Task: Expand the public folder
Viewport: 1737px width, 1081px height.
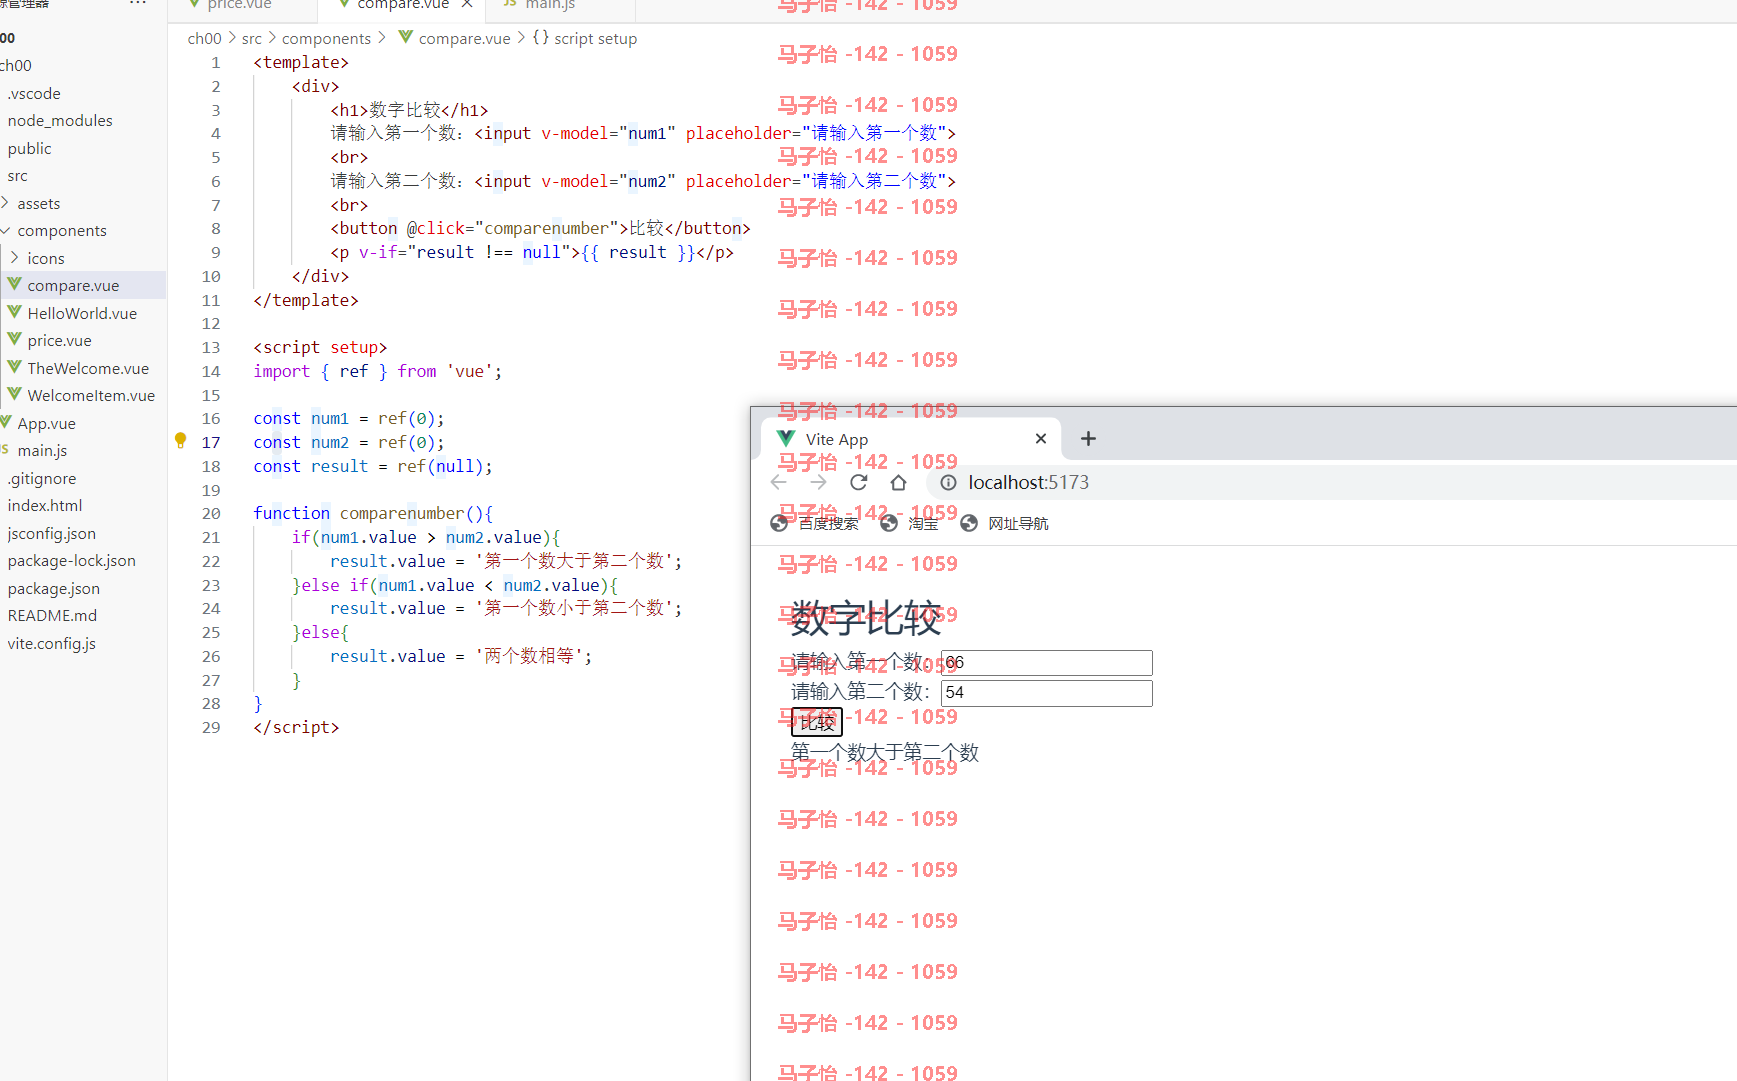Action: pyautogui.click(x=30, y=148)
